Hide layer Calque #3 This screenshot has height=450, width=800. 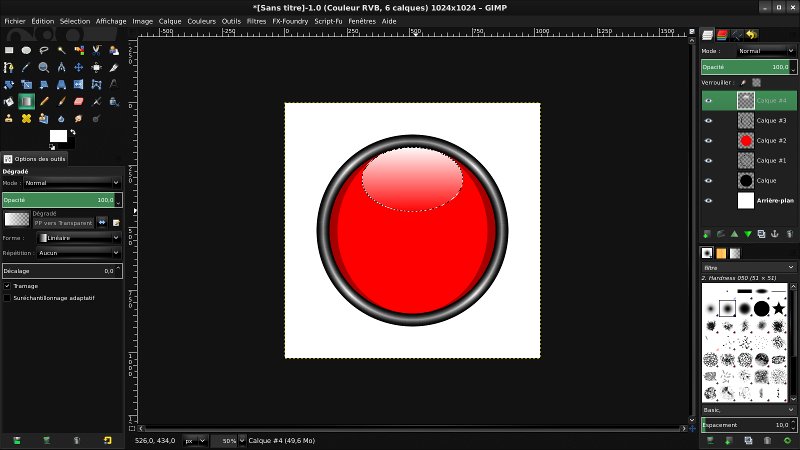(708, 120)
